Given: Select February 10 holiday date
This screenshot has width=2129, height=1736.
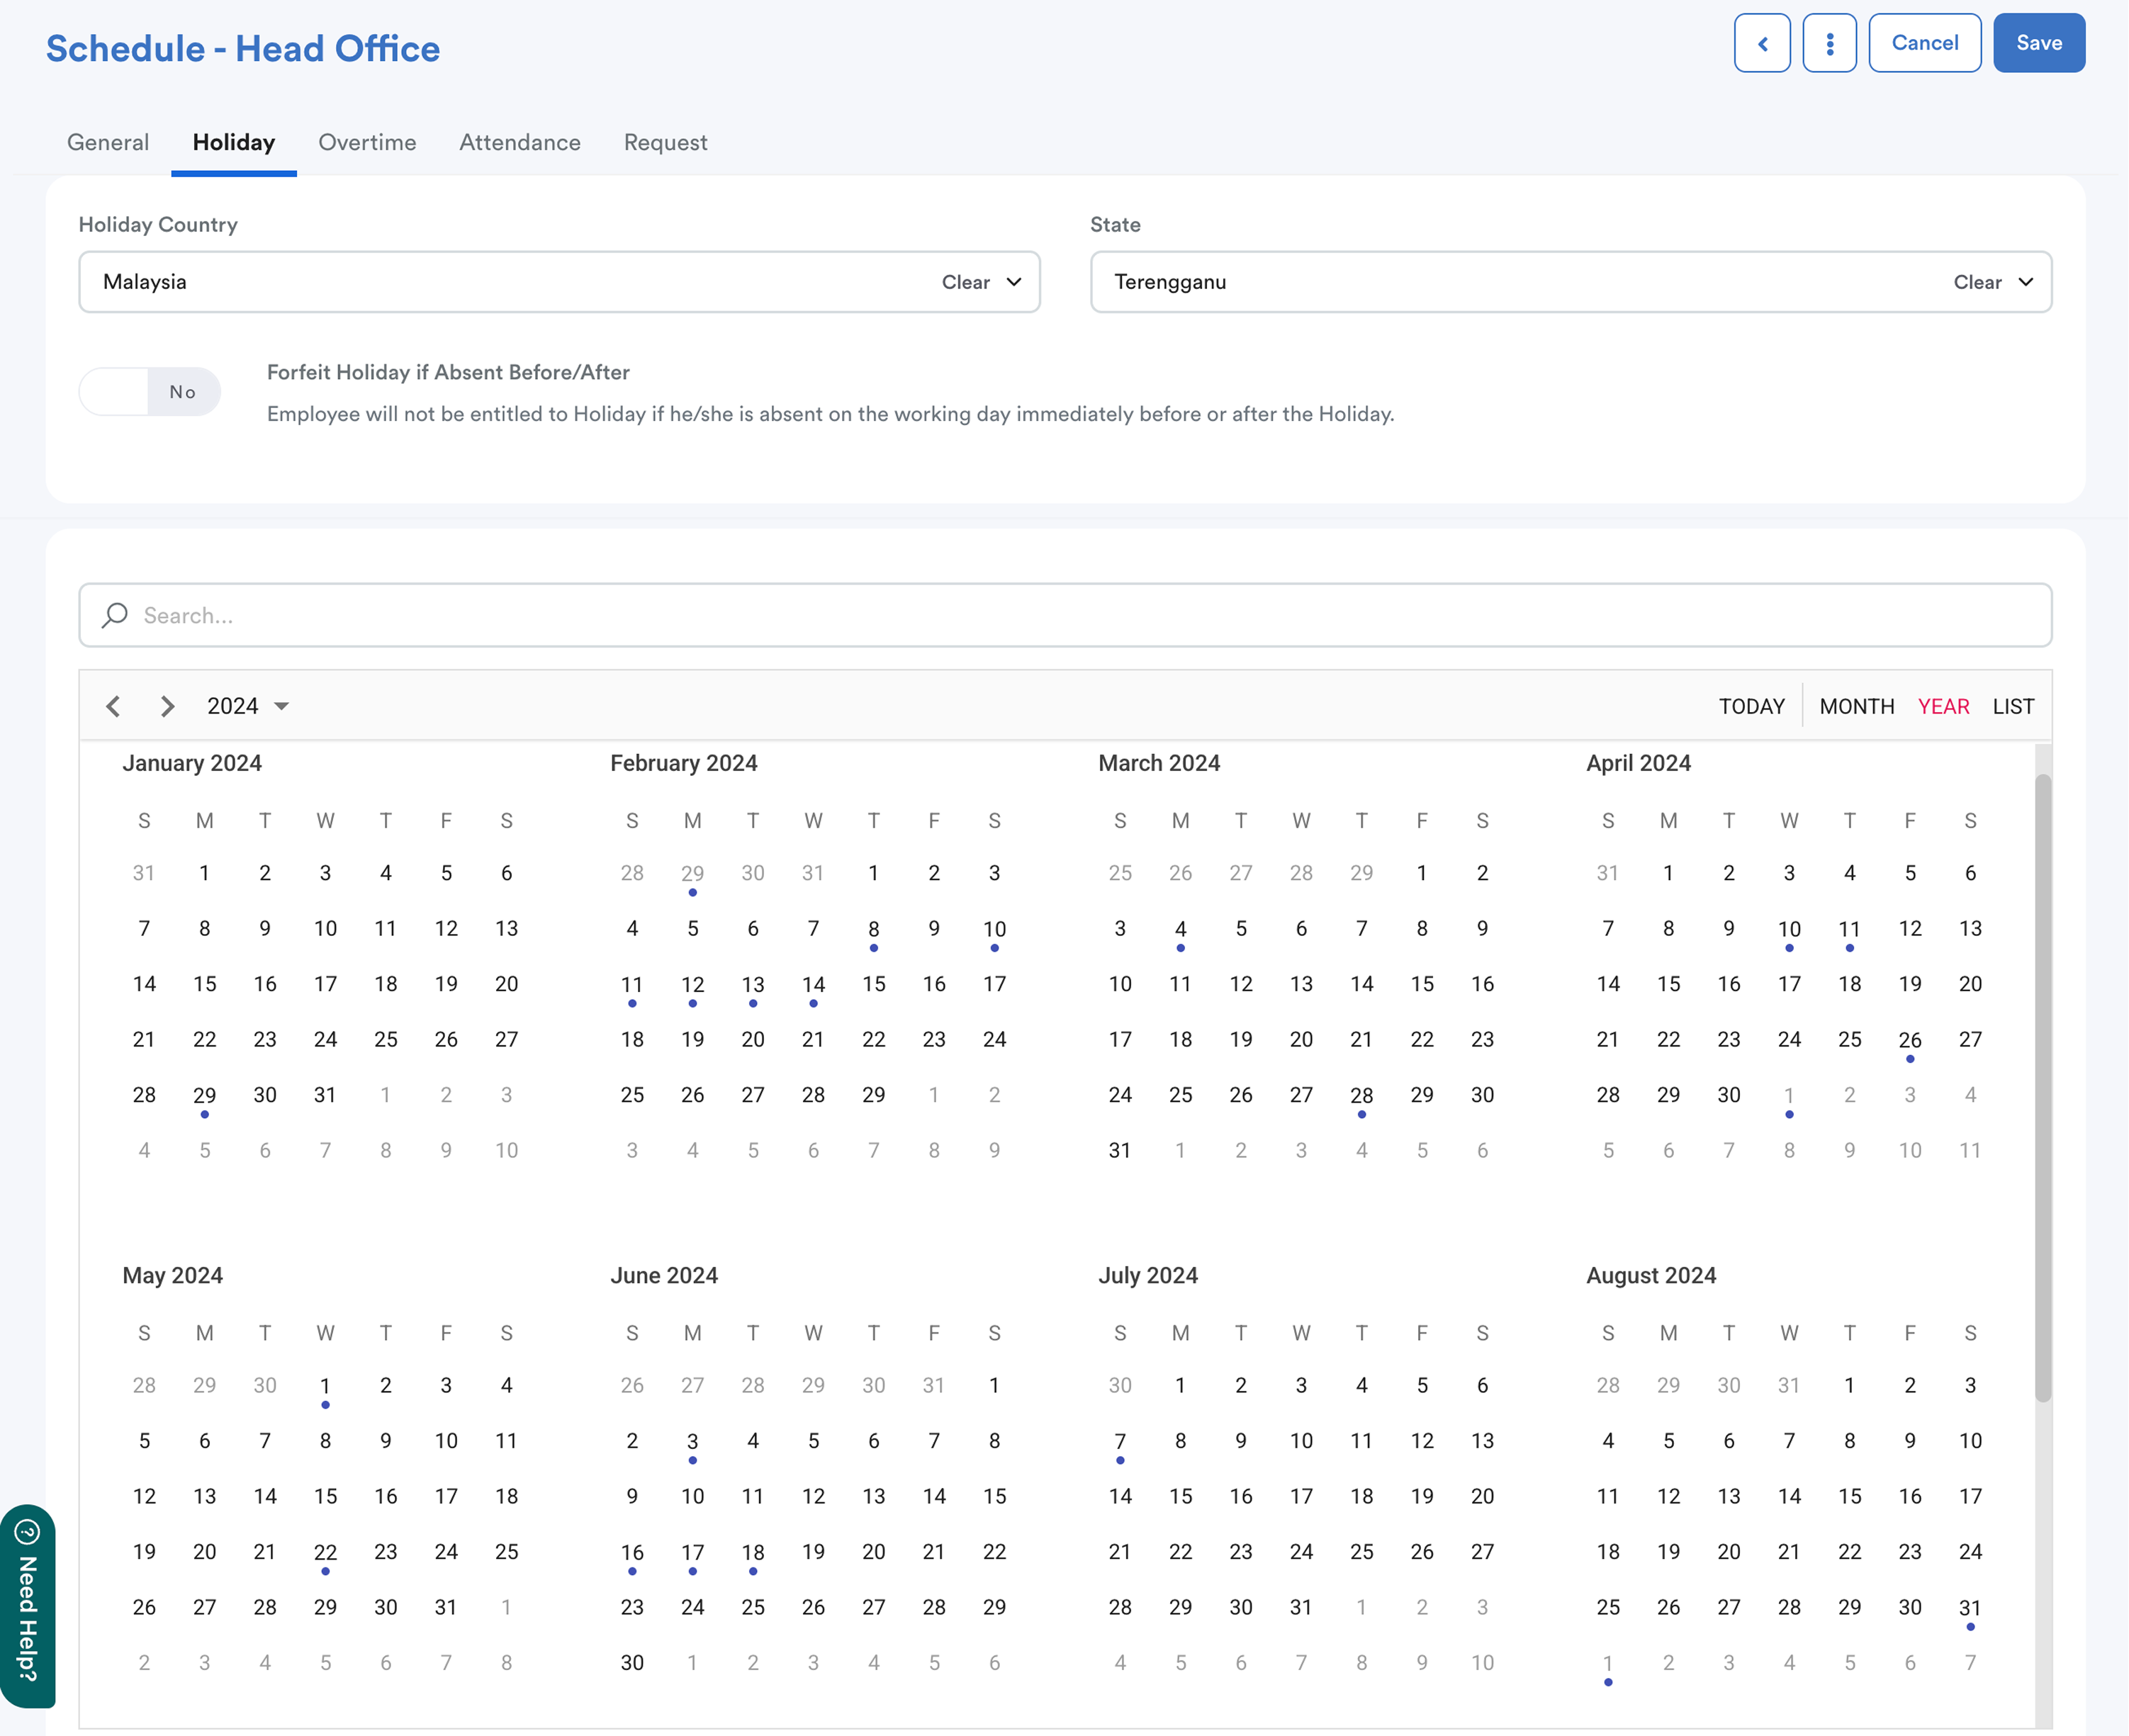Looking at the screenshot, I should [x=994, y=929].
